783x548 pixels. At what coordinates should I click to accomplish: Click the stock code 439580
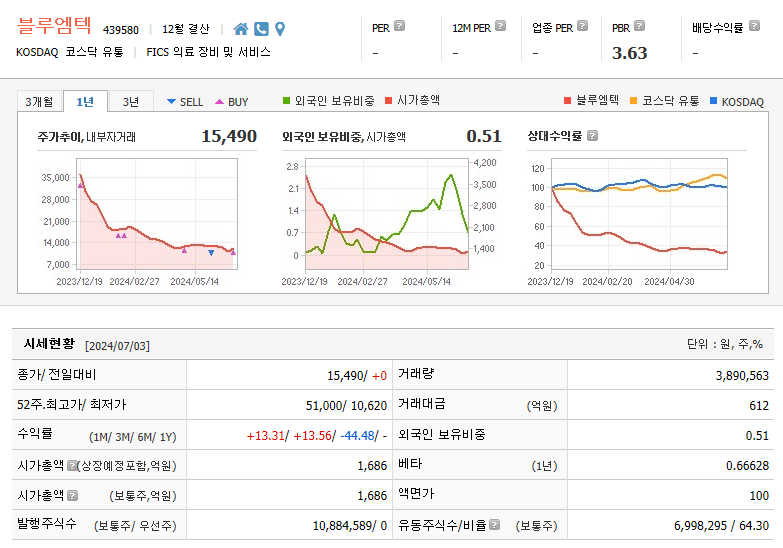tap(121, 30)
